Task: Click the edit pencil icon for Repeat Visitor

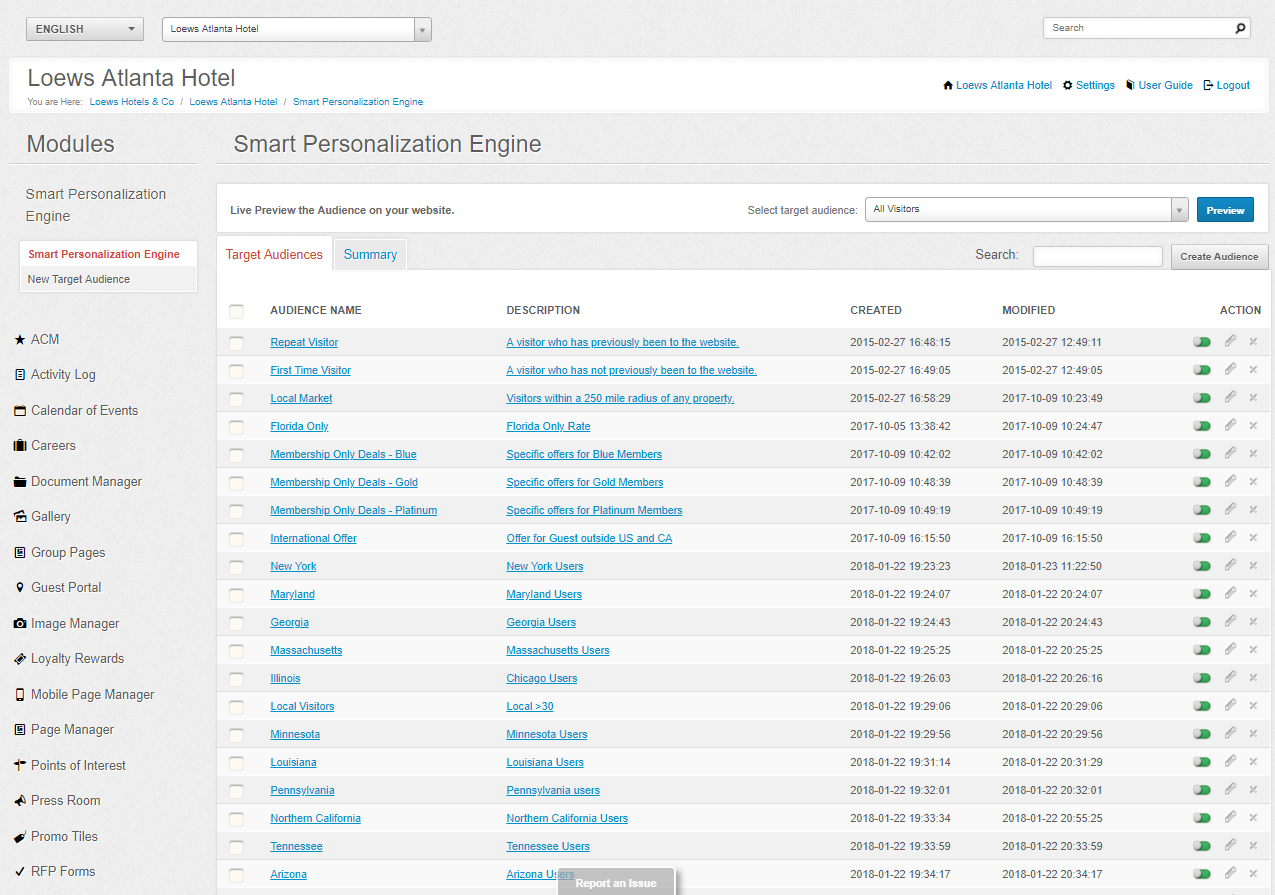Action: click(1230, 341)
